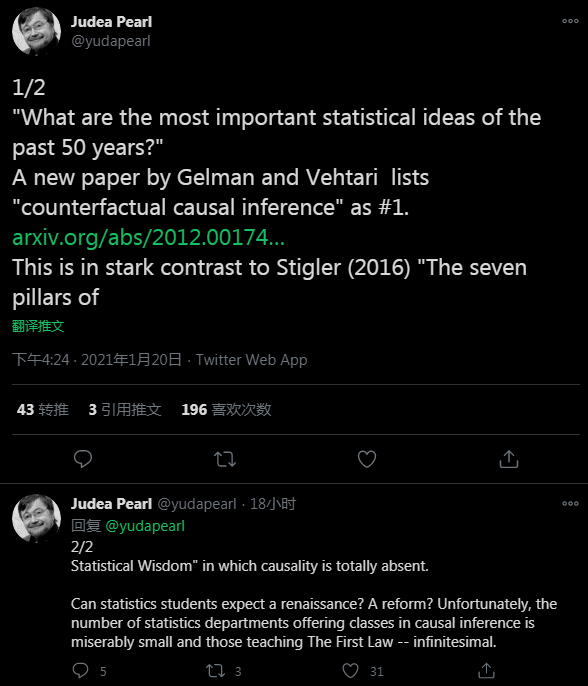View the 196 likes list
Image resolution: width=588 pixels, height=686 pixels.
coord(226,410)
